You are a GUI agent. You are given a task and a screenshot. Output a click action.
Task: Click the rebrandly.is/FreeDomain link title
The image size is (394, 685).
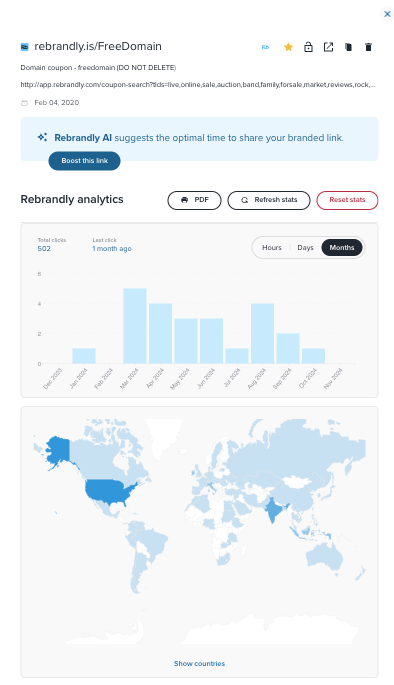tap(98, 46)
